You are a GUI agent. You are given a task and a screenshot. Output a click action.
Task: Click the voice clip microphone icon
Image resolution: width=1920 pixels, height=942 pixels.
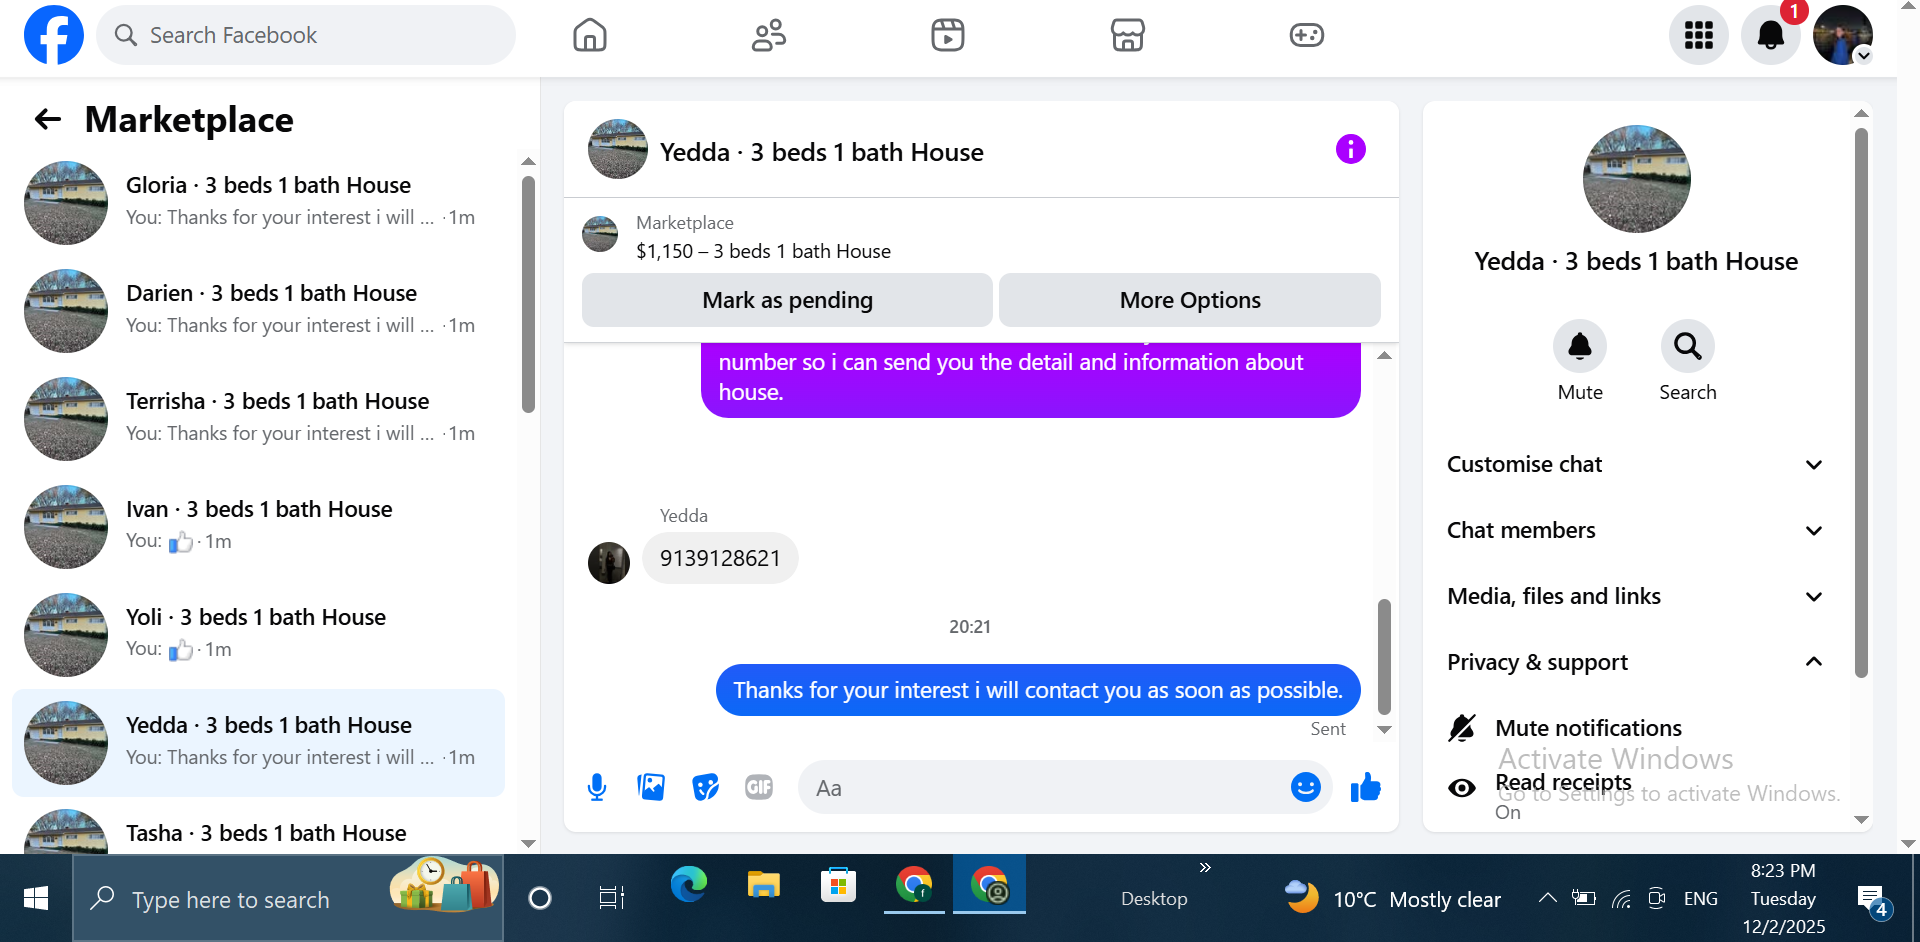(597, 788)
